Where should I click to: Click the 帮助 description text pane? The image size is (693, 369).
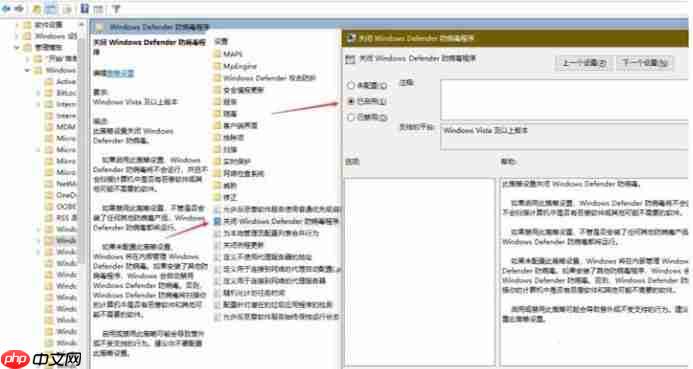click(x=594, y=271)
